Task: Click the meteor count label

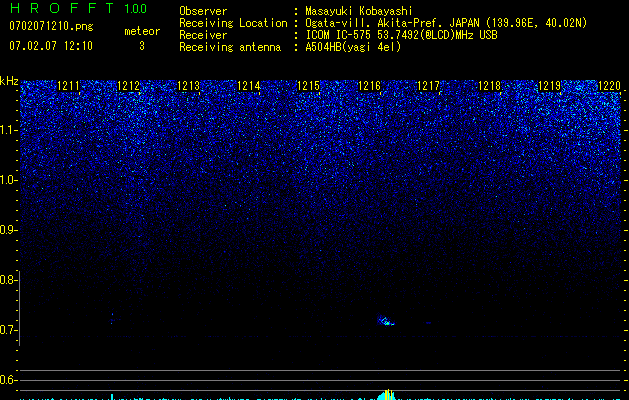Action: point(142,31)
